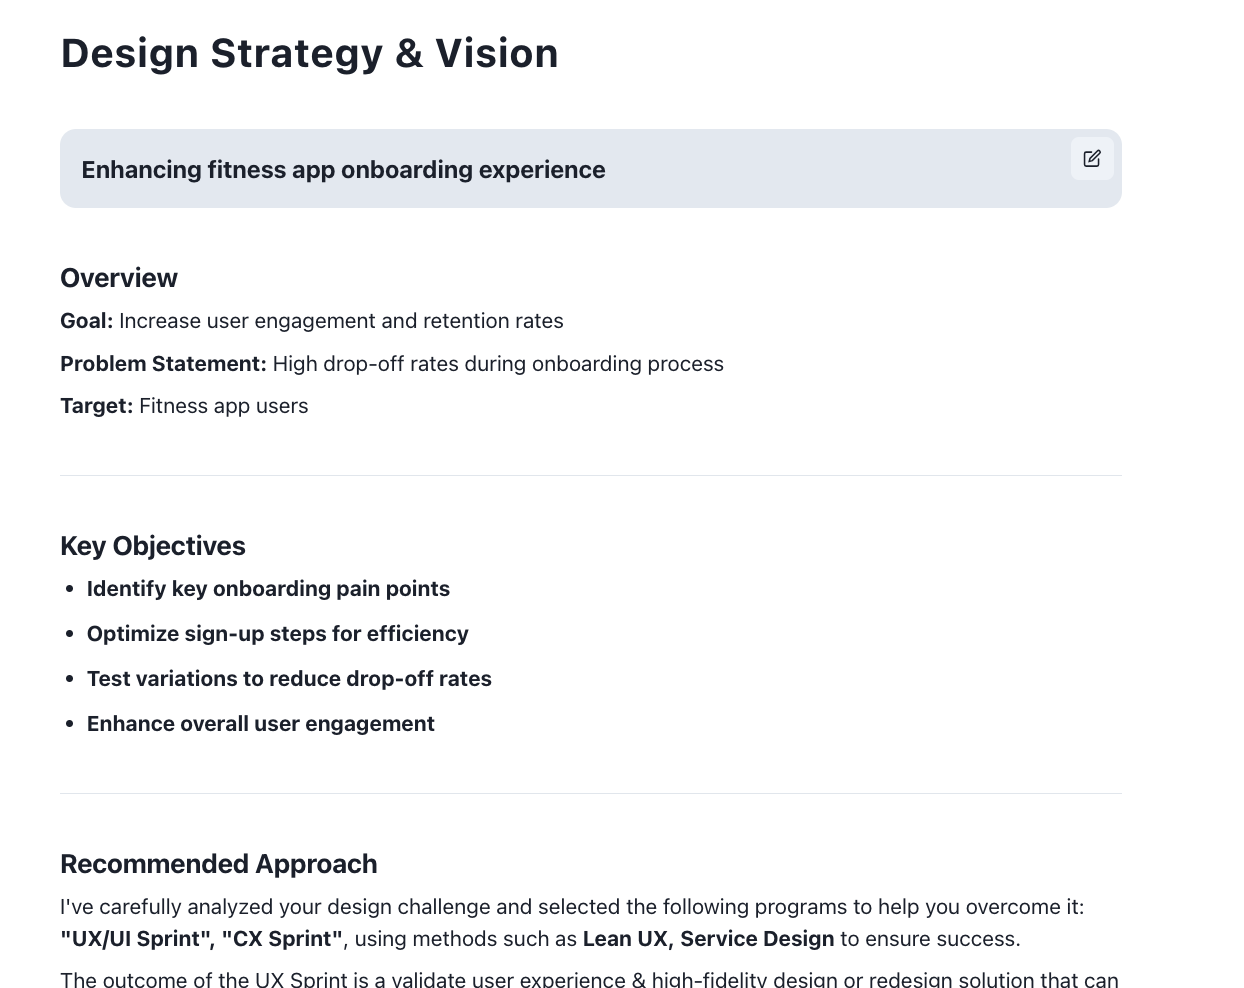The width and height of the screenshot is (1244, 988).
Task: Click the bold "Target:" label
Action: pos(96,406)
